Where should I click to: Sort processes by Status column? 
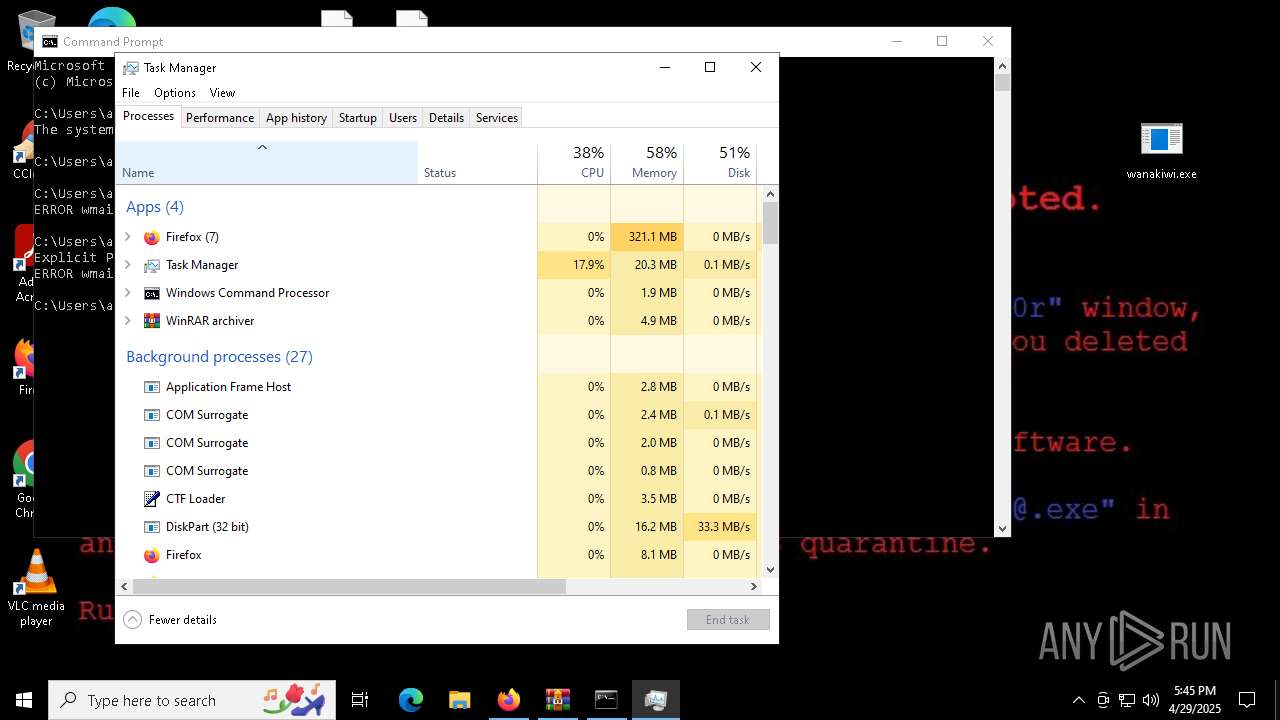(477, 163)
